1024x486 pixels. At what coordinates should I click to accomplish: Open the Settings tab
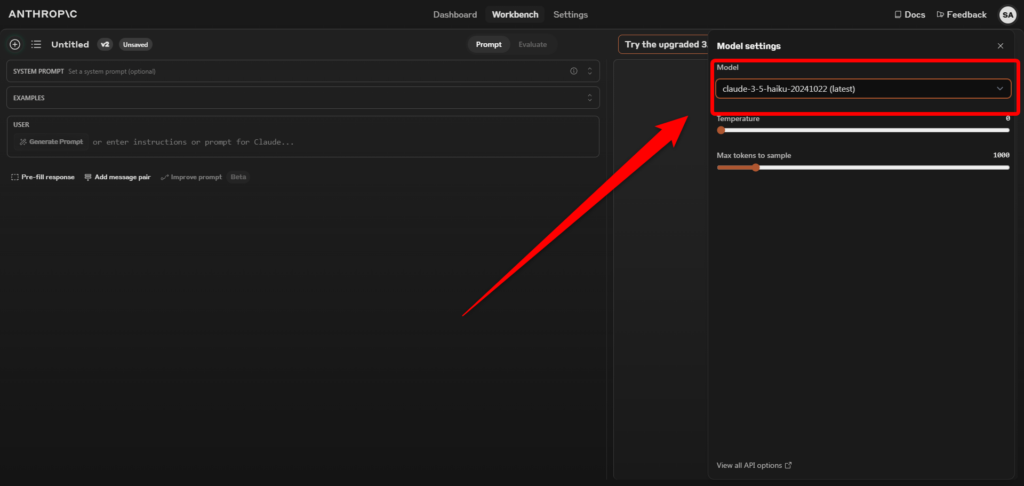point(570,15)
